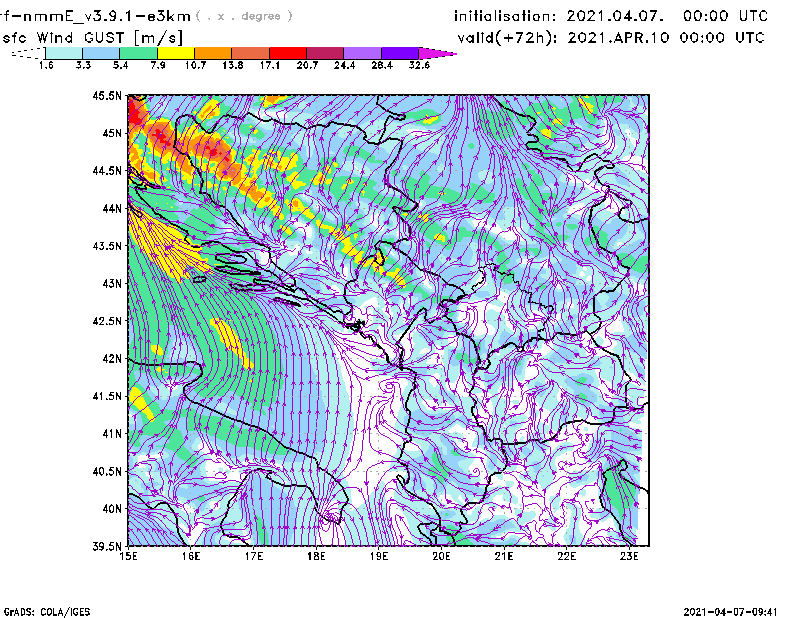Image resolution: width=800 pixels, height=618 pixels.
Task: Click the "16E" longitude label
Action: [x=191, y=556]
